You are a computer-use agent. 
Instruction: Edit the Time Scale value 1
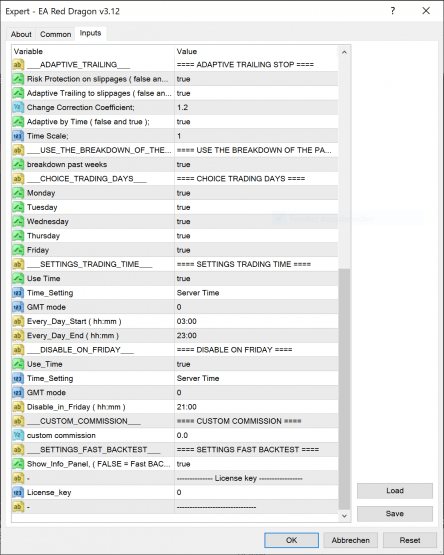click(256, 136)
